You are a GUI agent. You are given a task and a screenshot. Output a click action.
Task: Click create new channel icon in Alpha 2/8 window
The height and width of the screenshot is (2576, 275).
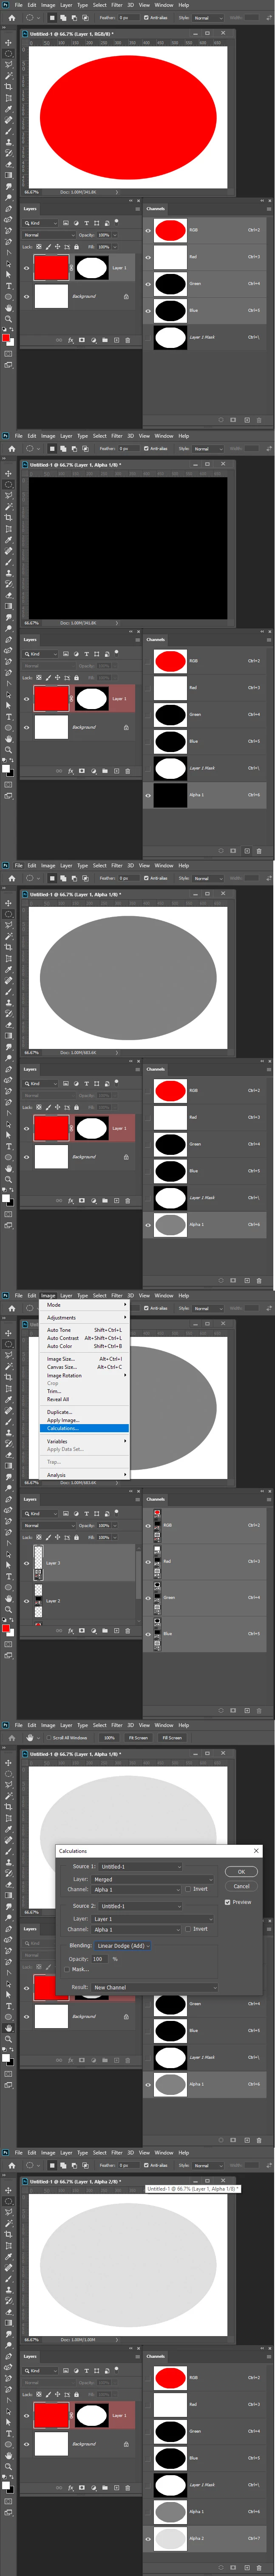pos(247,2567)
